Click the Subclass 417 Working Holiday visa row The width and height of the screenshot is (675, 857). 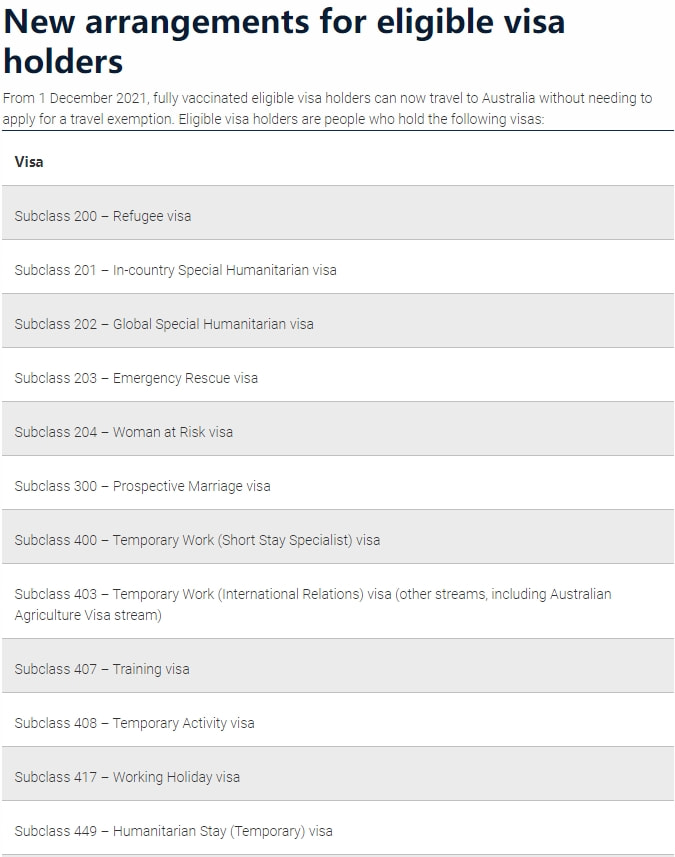click(338, 774)
